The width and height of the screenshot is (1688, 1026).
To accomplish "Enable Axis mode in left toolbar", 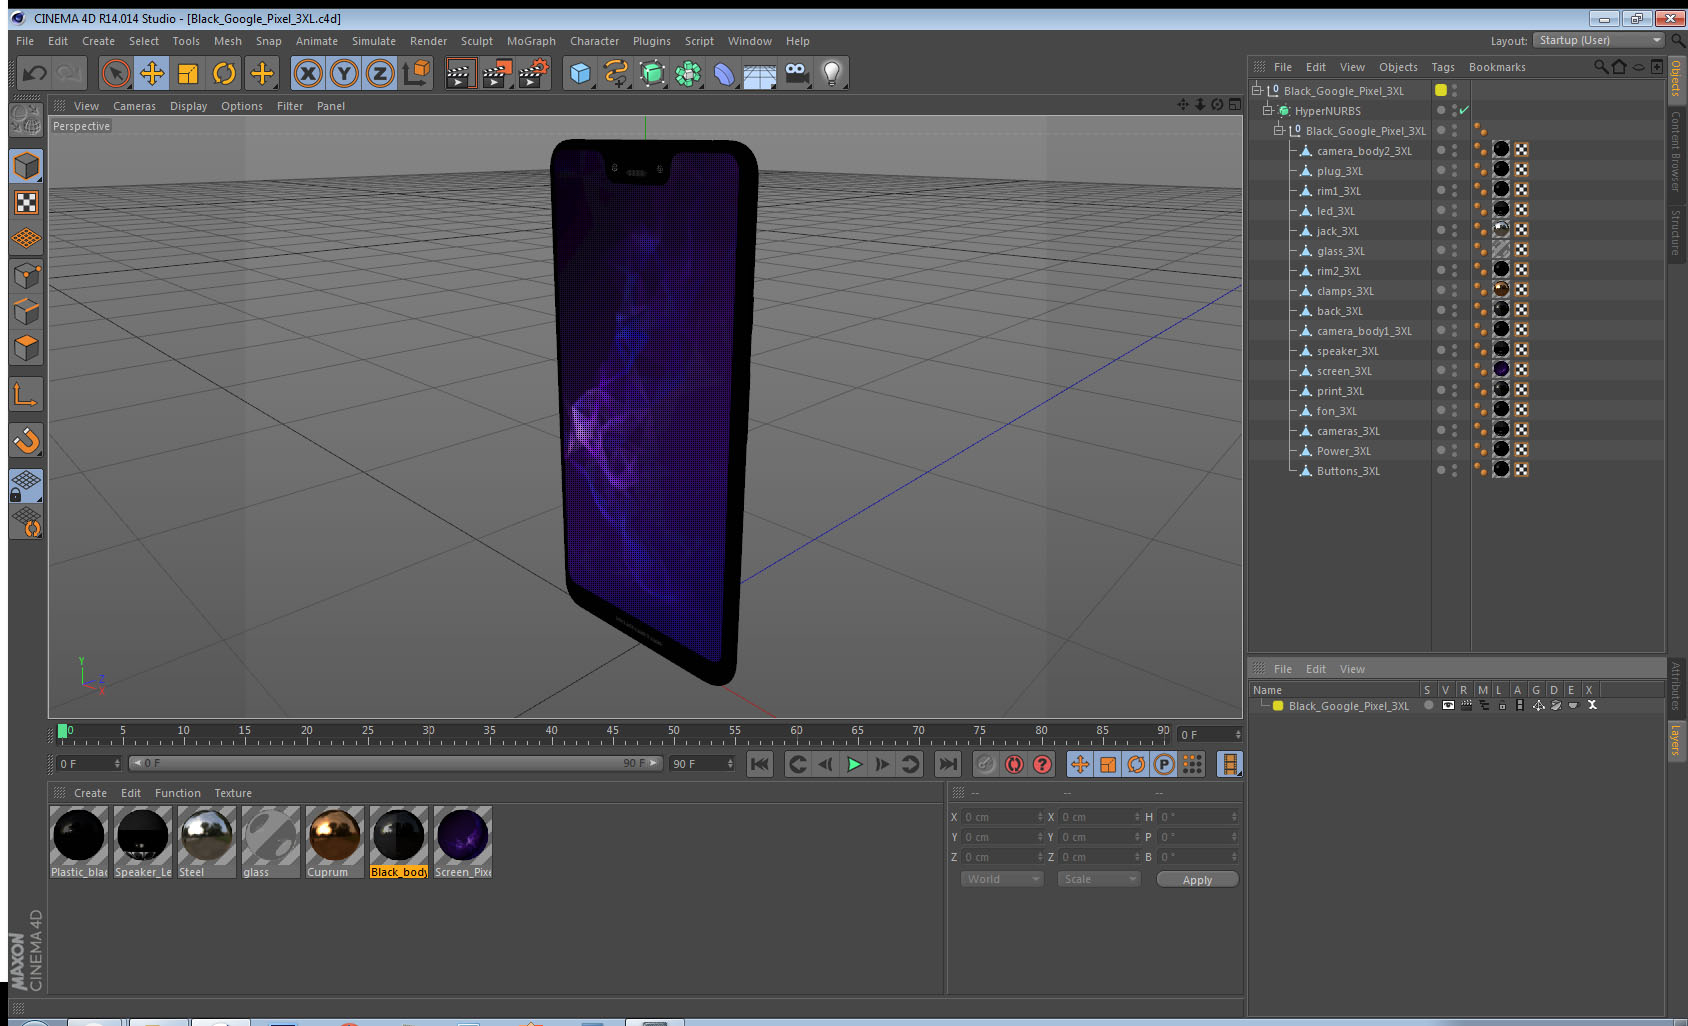I will [26, 395].
